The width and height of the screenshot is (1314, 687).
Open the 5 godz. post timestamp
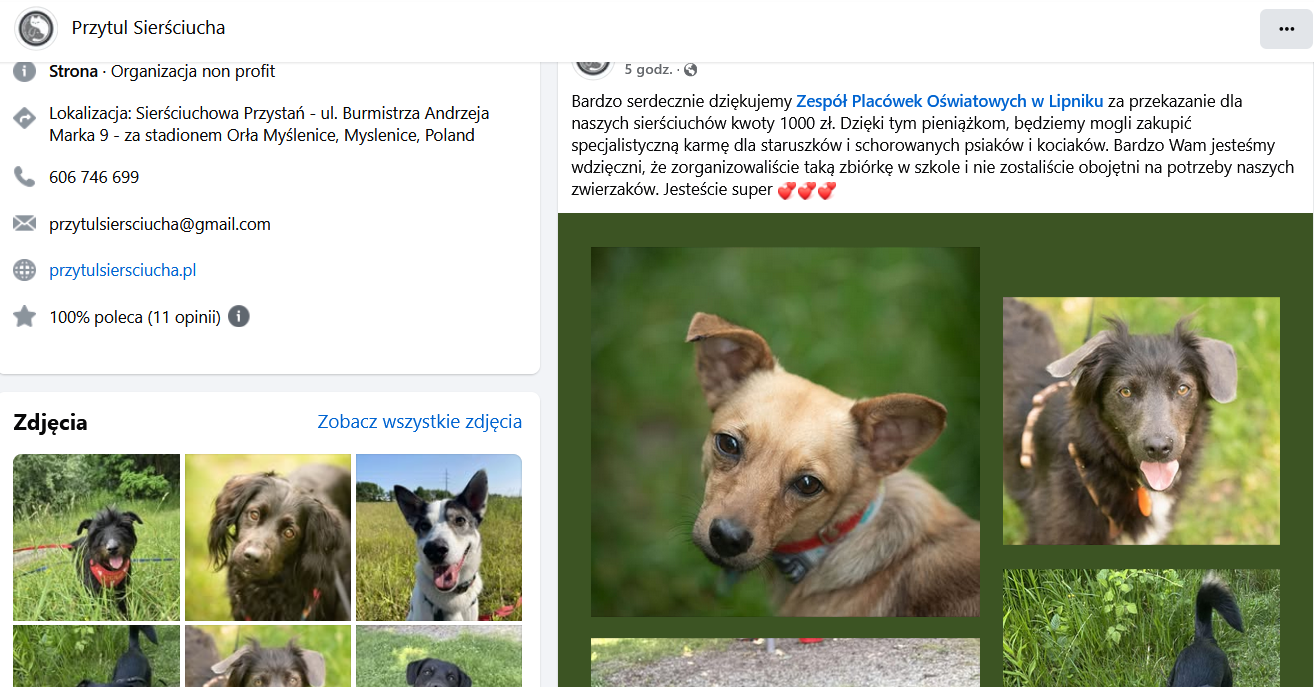pos(648,70)
